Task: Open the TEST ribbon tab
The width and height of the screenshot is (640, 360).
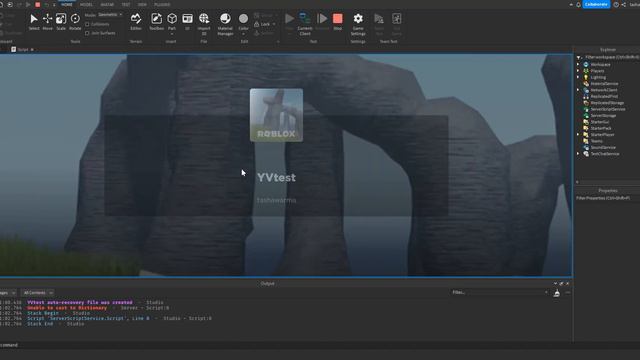Action: coord(126,4)
